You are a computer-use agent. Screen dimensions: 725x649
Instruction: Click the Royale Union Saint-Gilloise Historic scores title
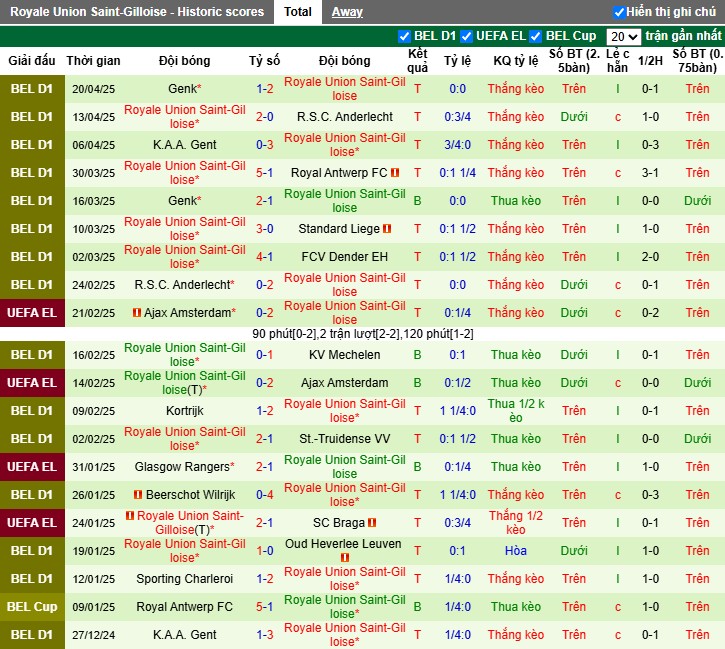point(137,12)
